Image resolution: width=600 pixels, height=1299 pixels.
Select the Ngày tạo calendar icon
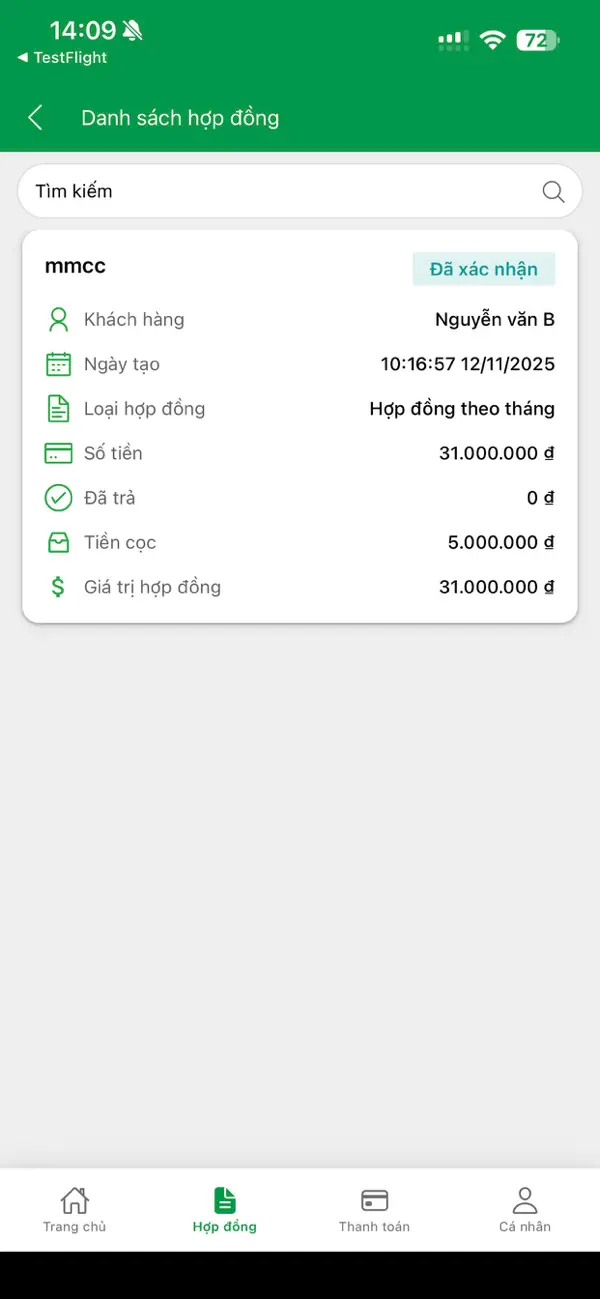pos(59,364)
